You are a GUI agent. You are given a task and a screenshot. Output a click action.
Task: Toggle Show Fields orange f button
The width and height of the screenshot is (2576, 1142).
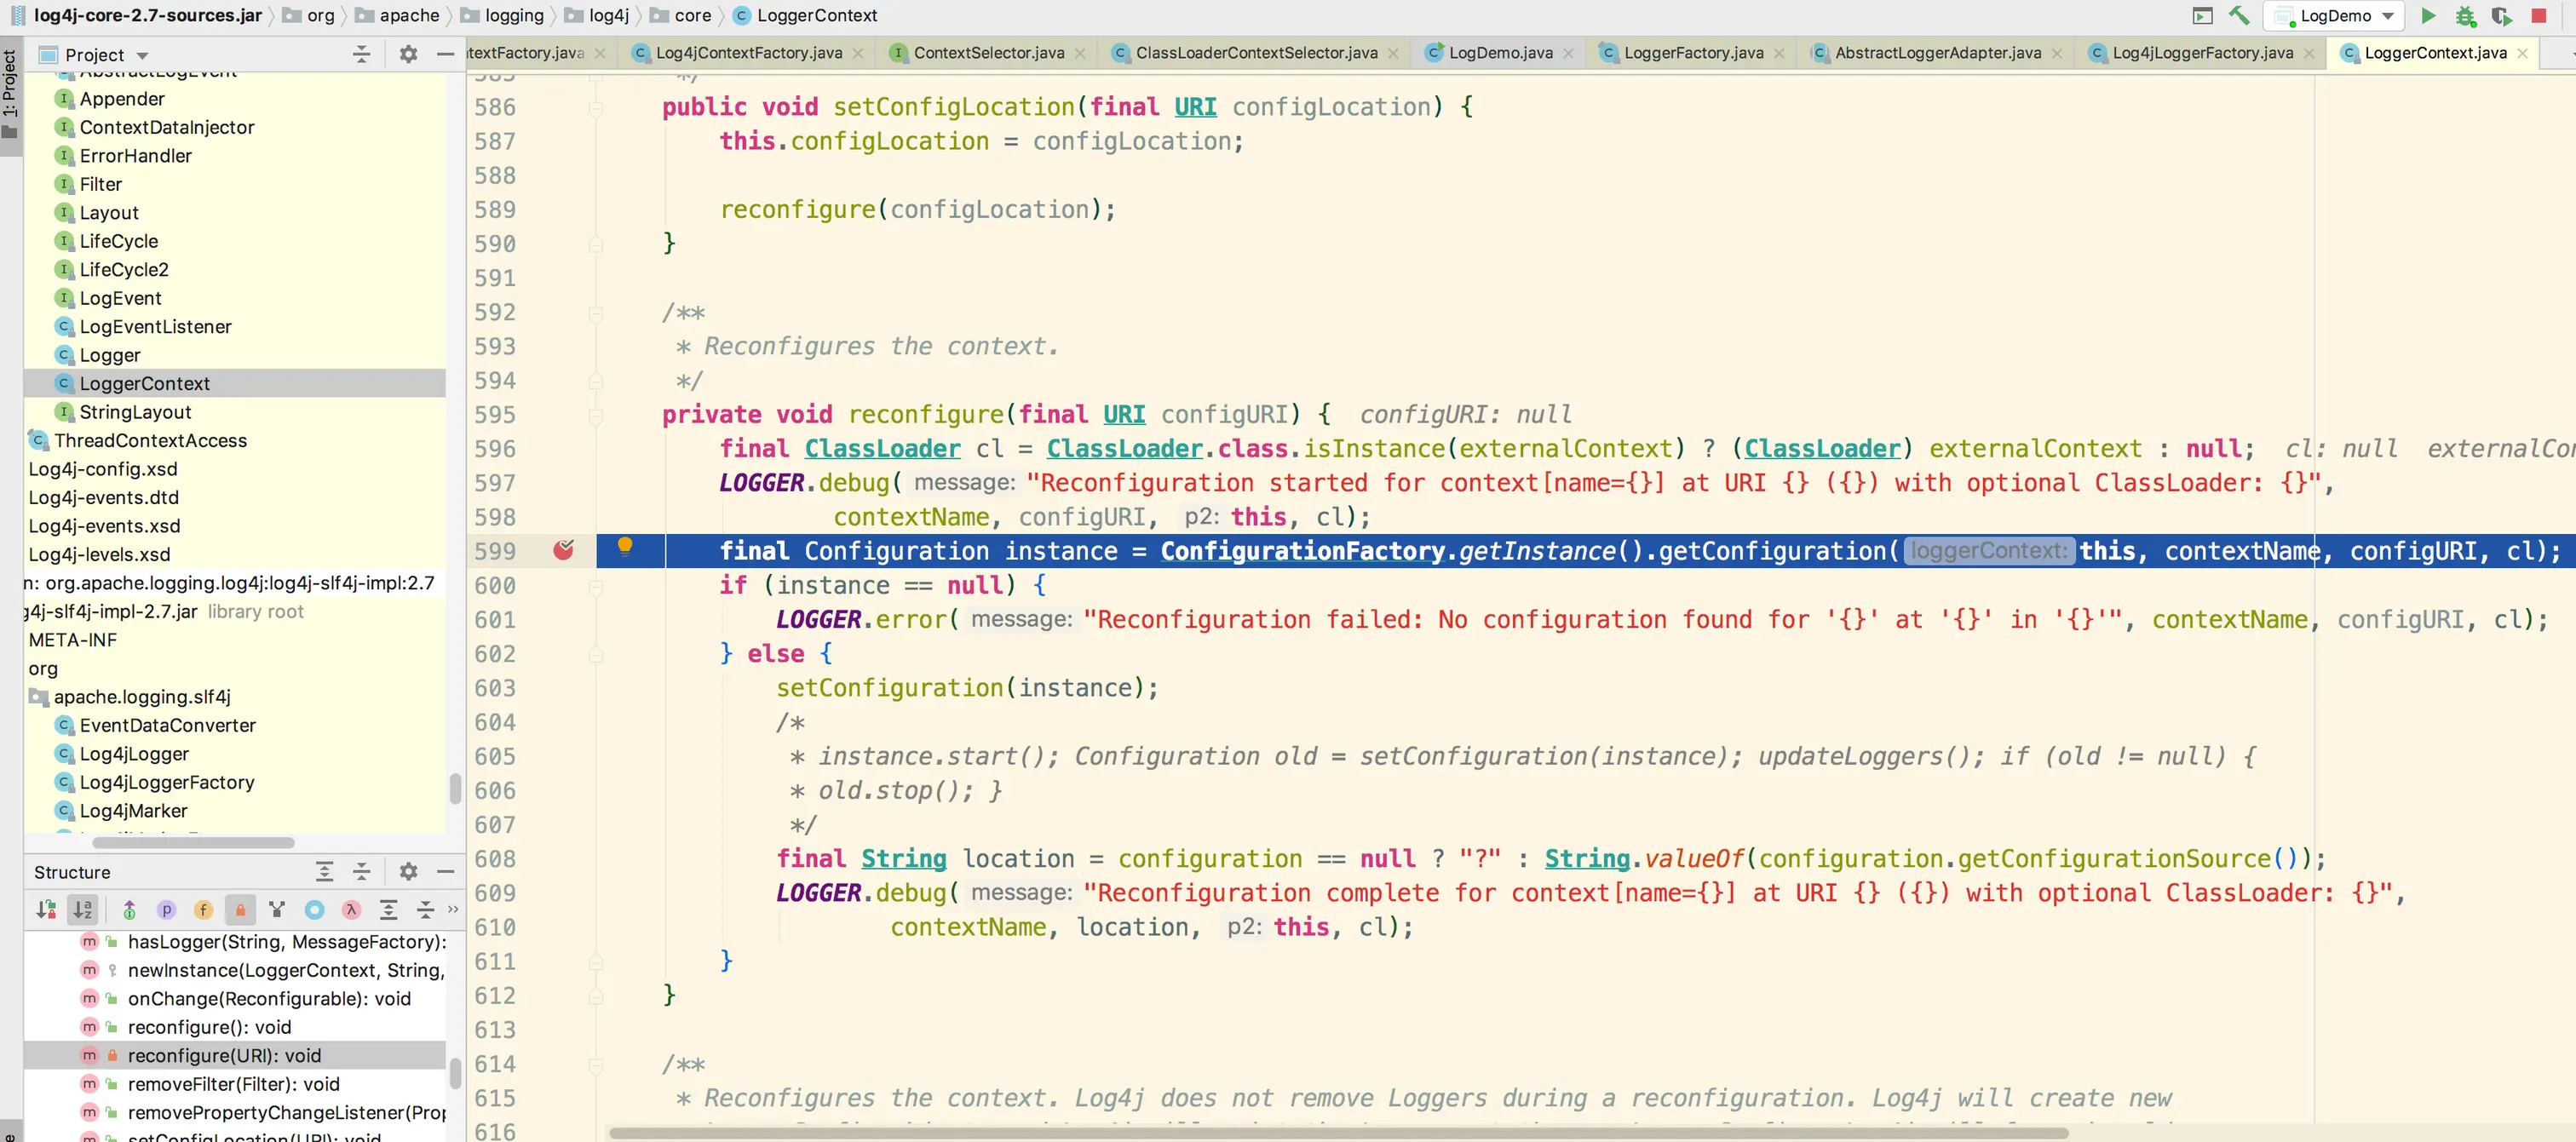pos(203,909)
